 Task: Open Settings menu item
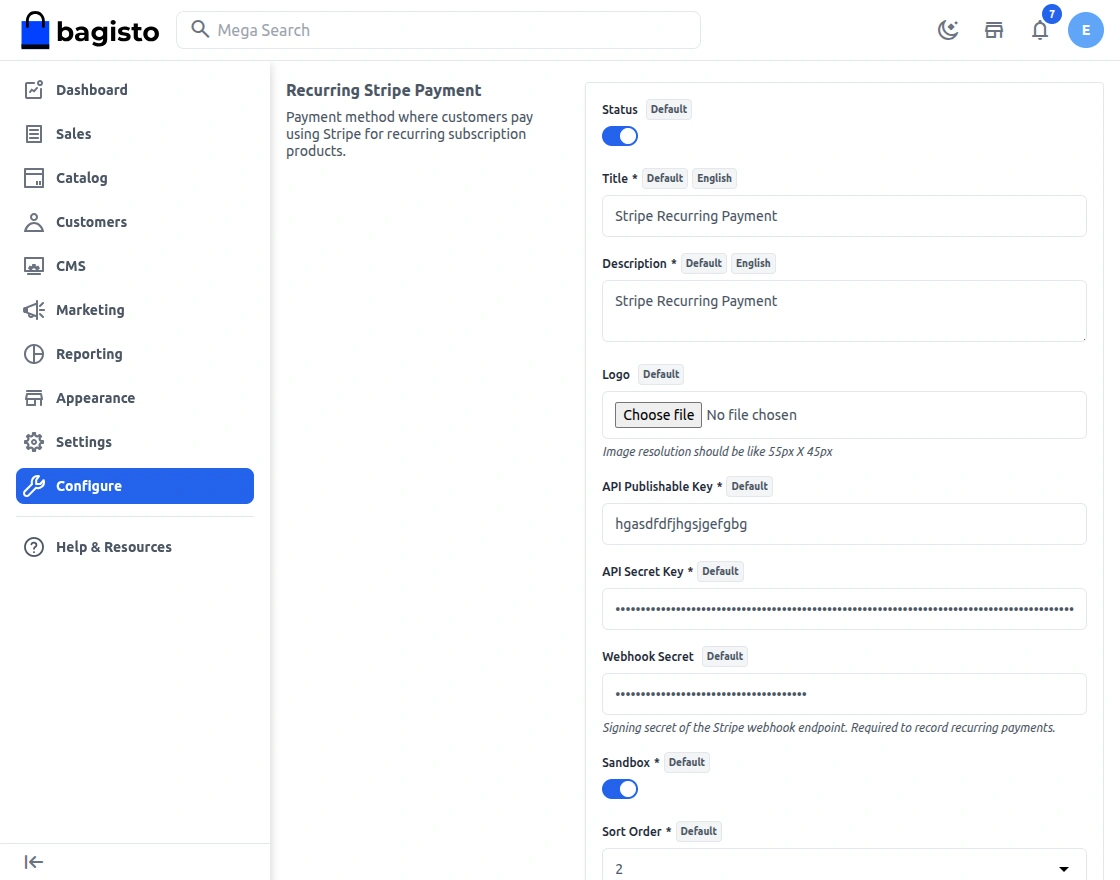click(135, 442)
